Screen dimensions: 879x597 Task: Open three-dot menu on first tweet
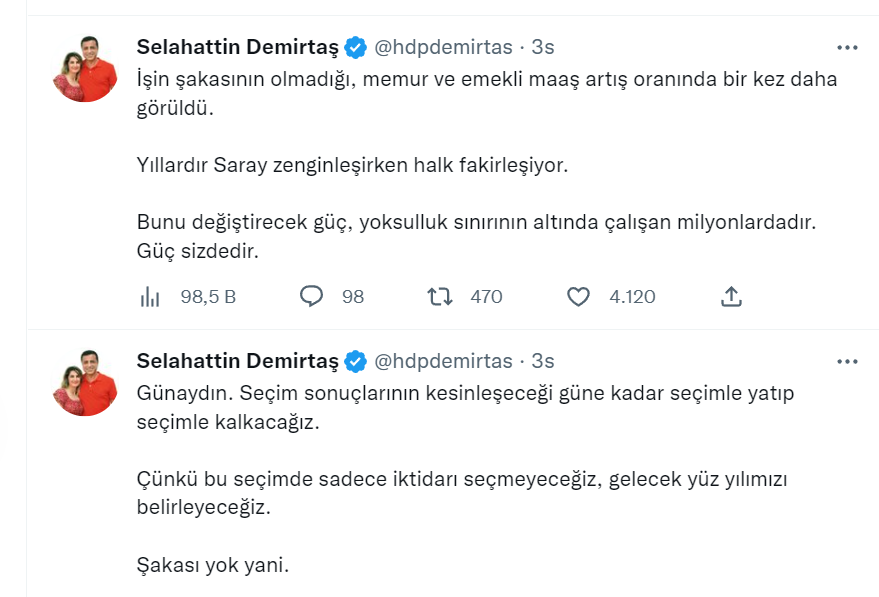click(847, 47)
